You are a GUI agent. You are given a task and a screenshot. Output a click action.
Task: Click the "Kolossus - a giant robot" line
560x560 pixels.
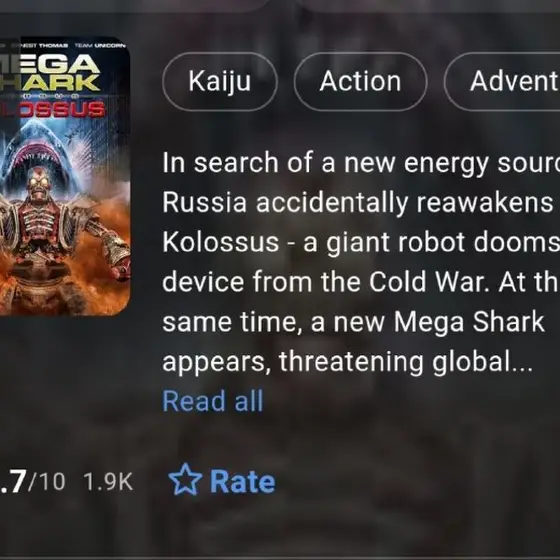[x=361, y=242]
